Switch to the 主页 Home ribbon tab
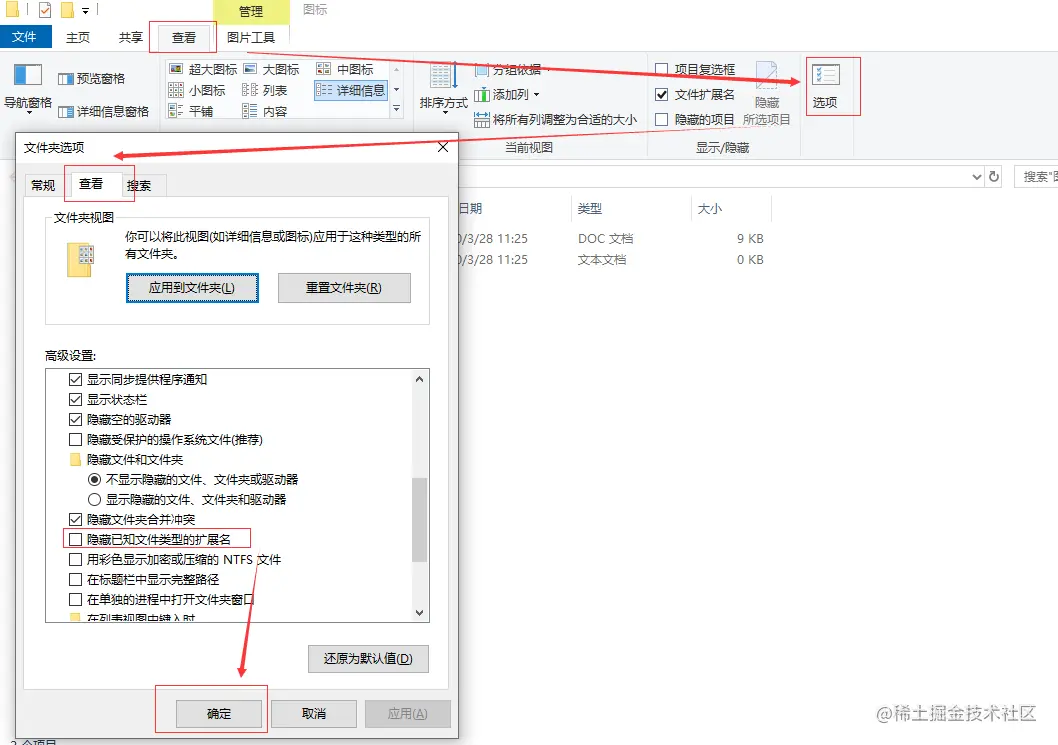Screen dimensions: 1058x745 point(78,37)
